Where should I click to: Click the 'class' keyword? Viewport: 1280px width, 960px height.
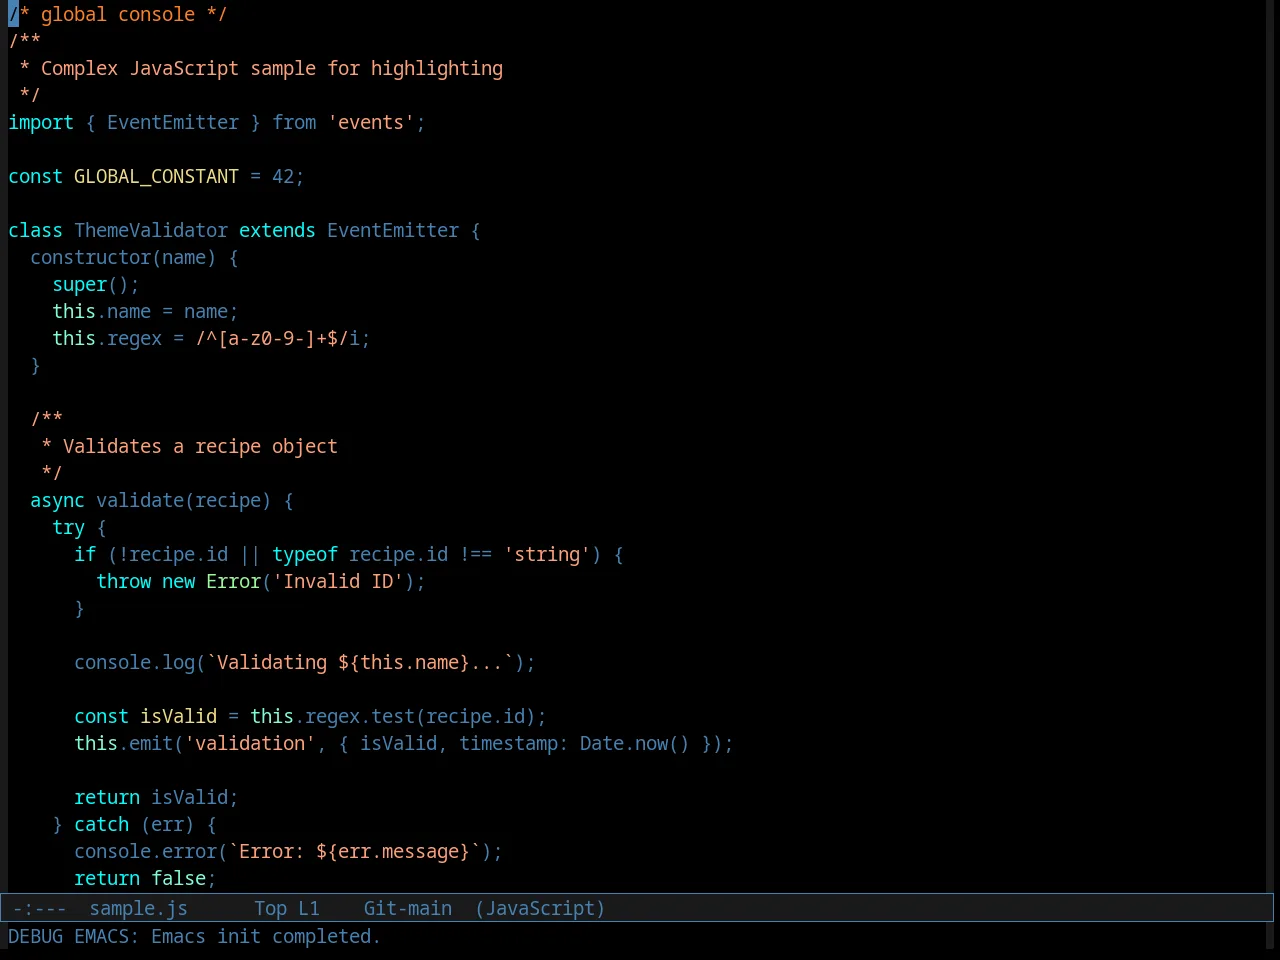[35, 230]
